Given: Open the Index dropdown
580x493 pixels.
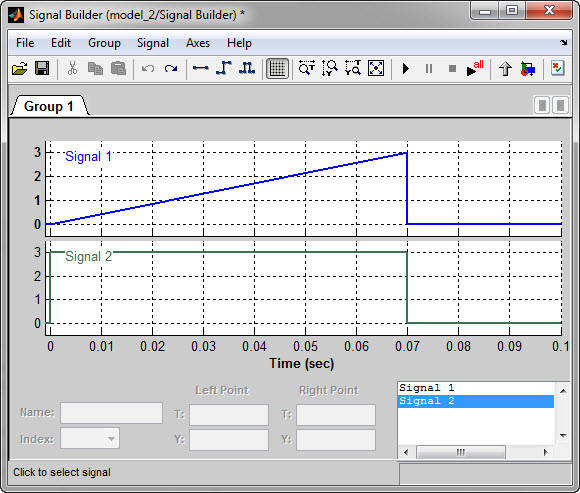Looking at the screenshot, I should point(90,438).
